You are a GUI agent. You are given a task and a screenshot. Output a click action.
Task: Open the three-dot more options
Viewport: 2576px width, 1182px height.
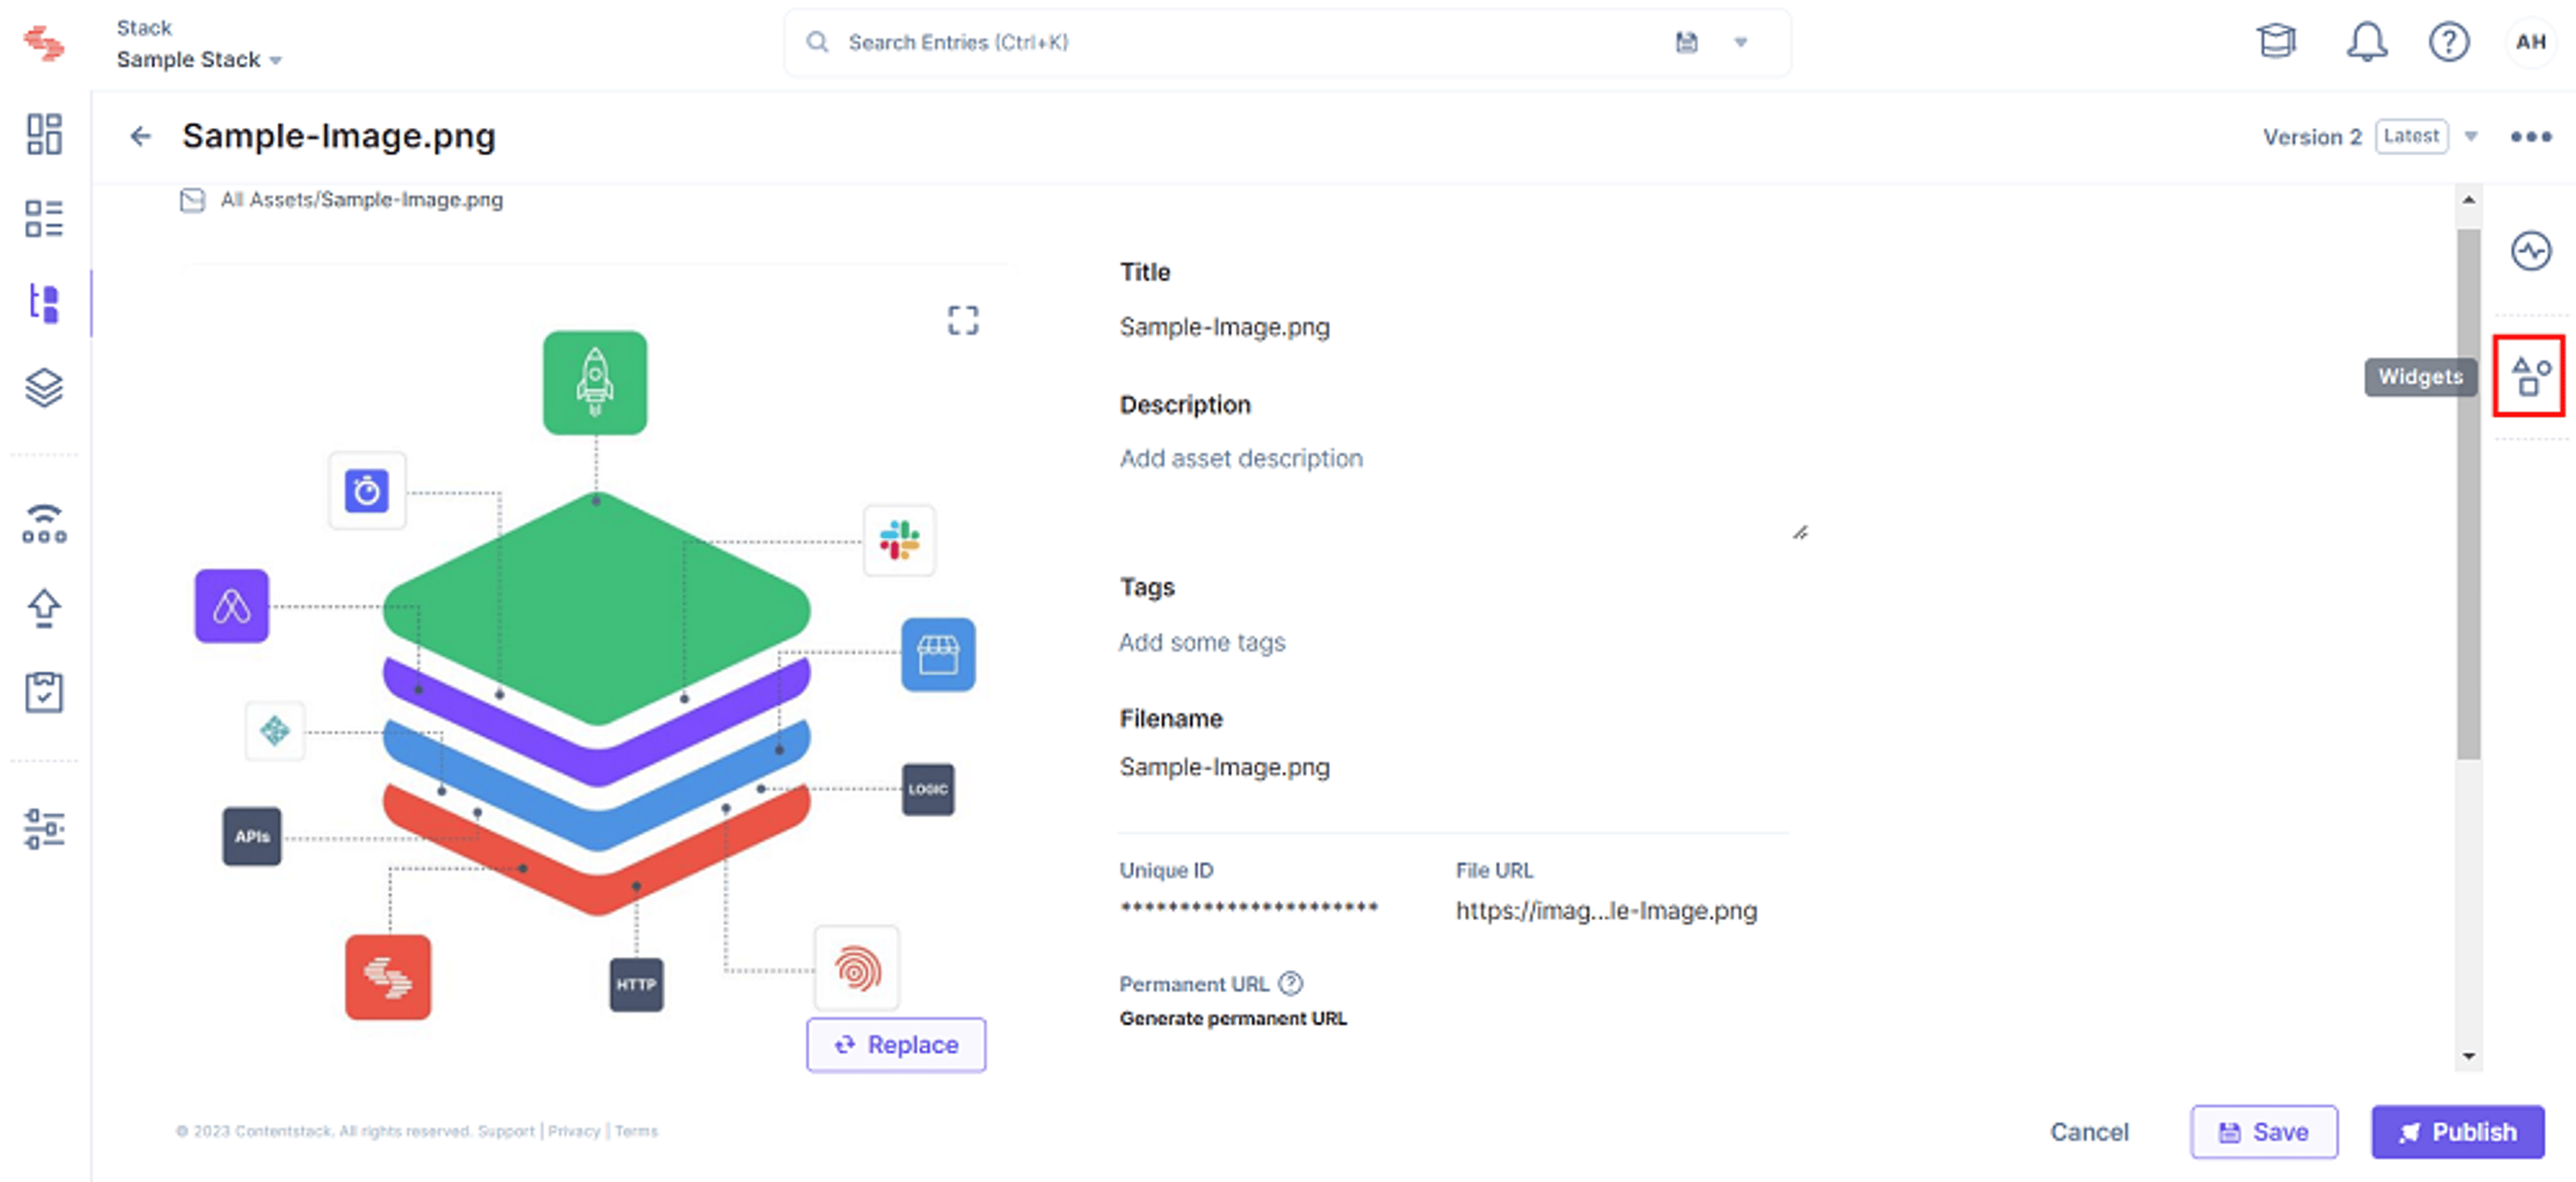(x=2530, y=136)
